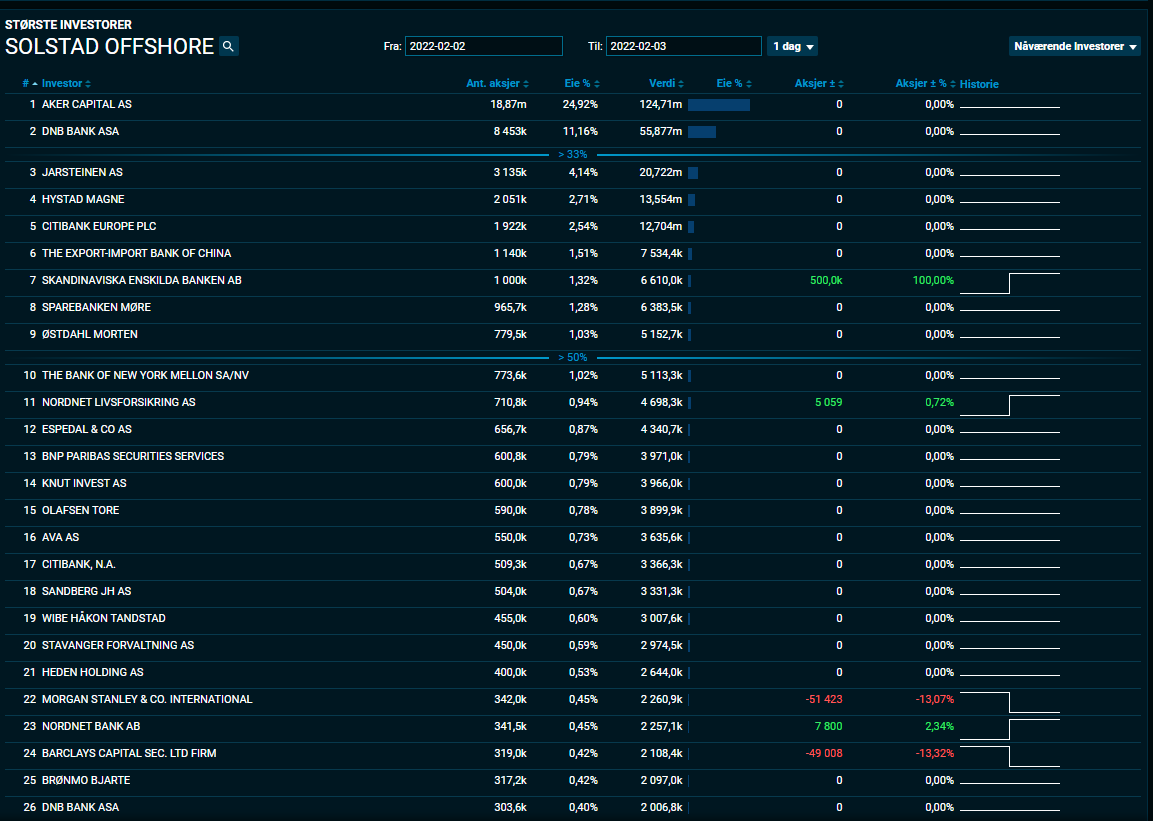Click the Historie column header
Image resolution: width=1153 pixels, height=821 pixels.
coord(979,85)
